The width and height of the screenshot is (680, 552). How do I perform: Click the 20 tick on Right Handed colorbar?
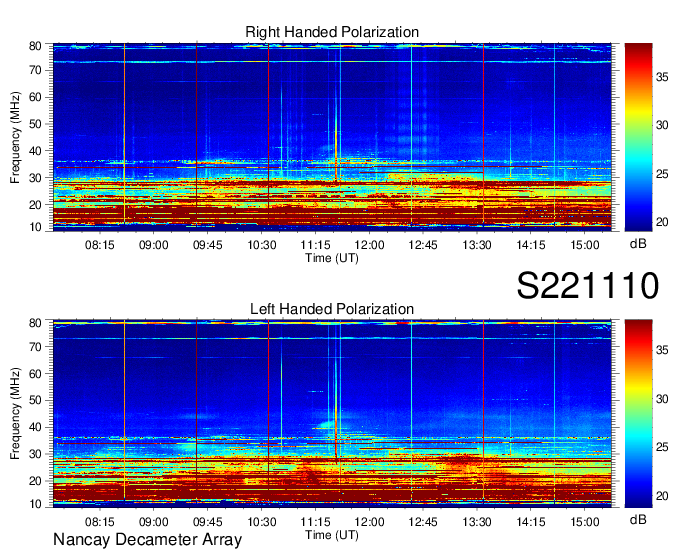coord(662,222)
